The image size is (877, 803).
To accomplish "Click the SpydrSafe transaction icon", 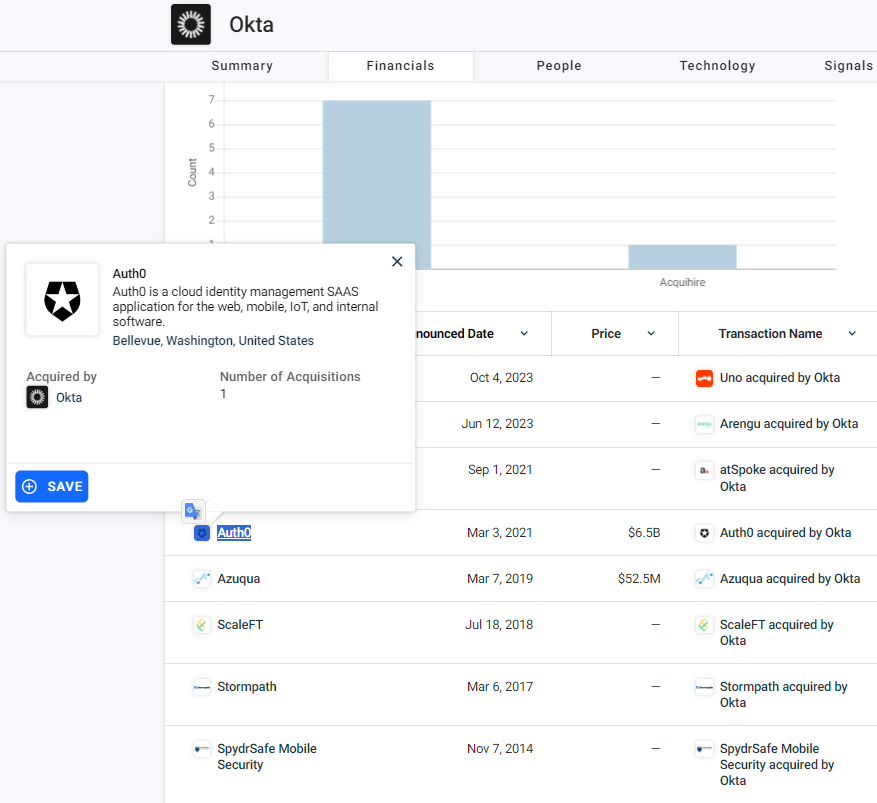I will [x=704, y=749].
